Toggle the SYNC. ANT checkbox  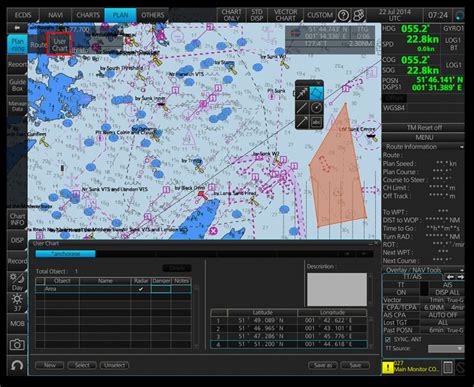point(387,340)
